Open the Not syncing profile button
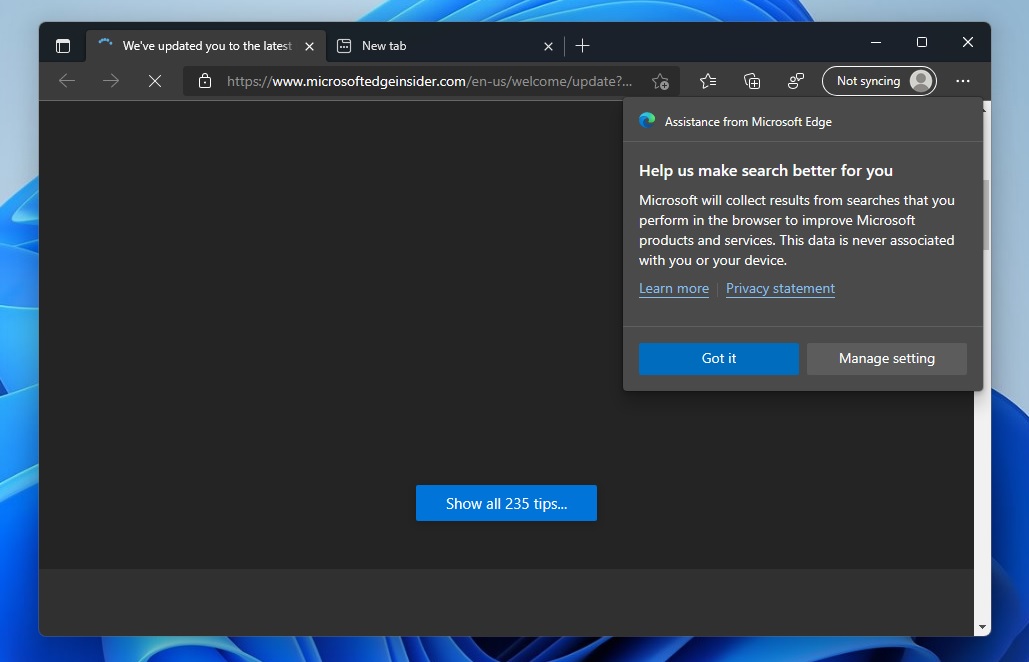1029x662 pixels. pos(879,81)
